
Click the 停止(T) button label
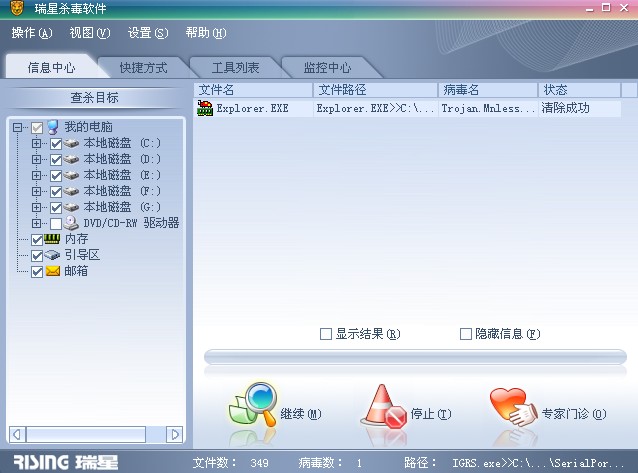tap(431, 414)
